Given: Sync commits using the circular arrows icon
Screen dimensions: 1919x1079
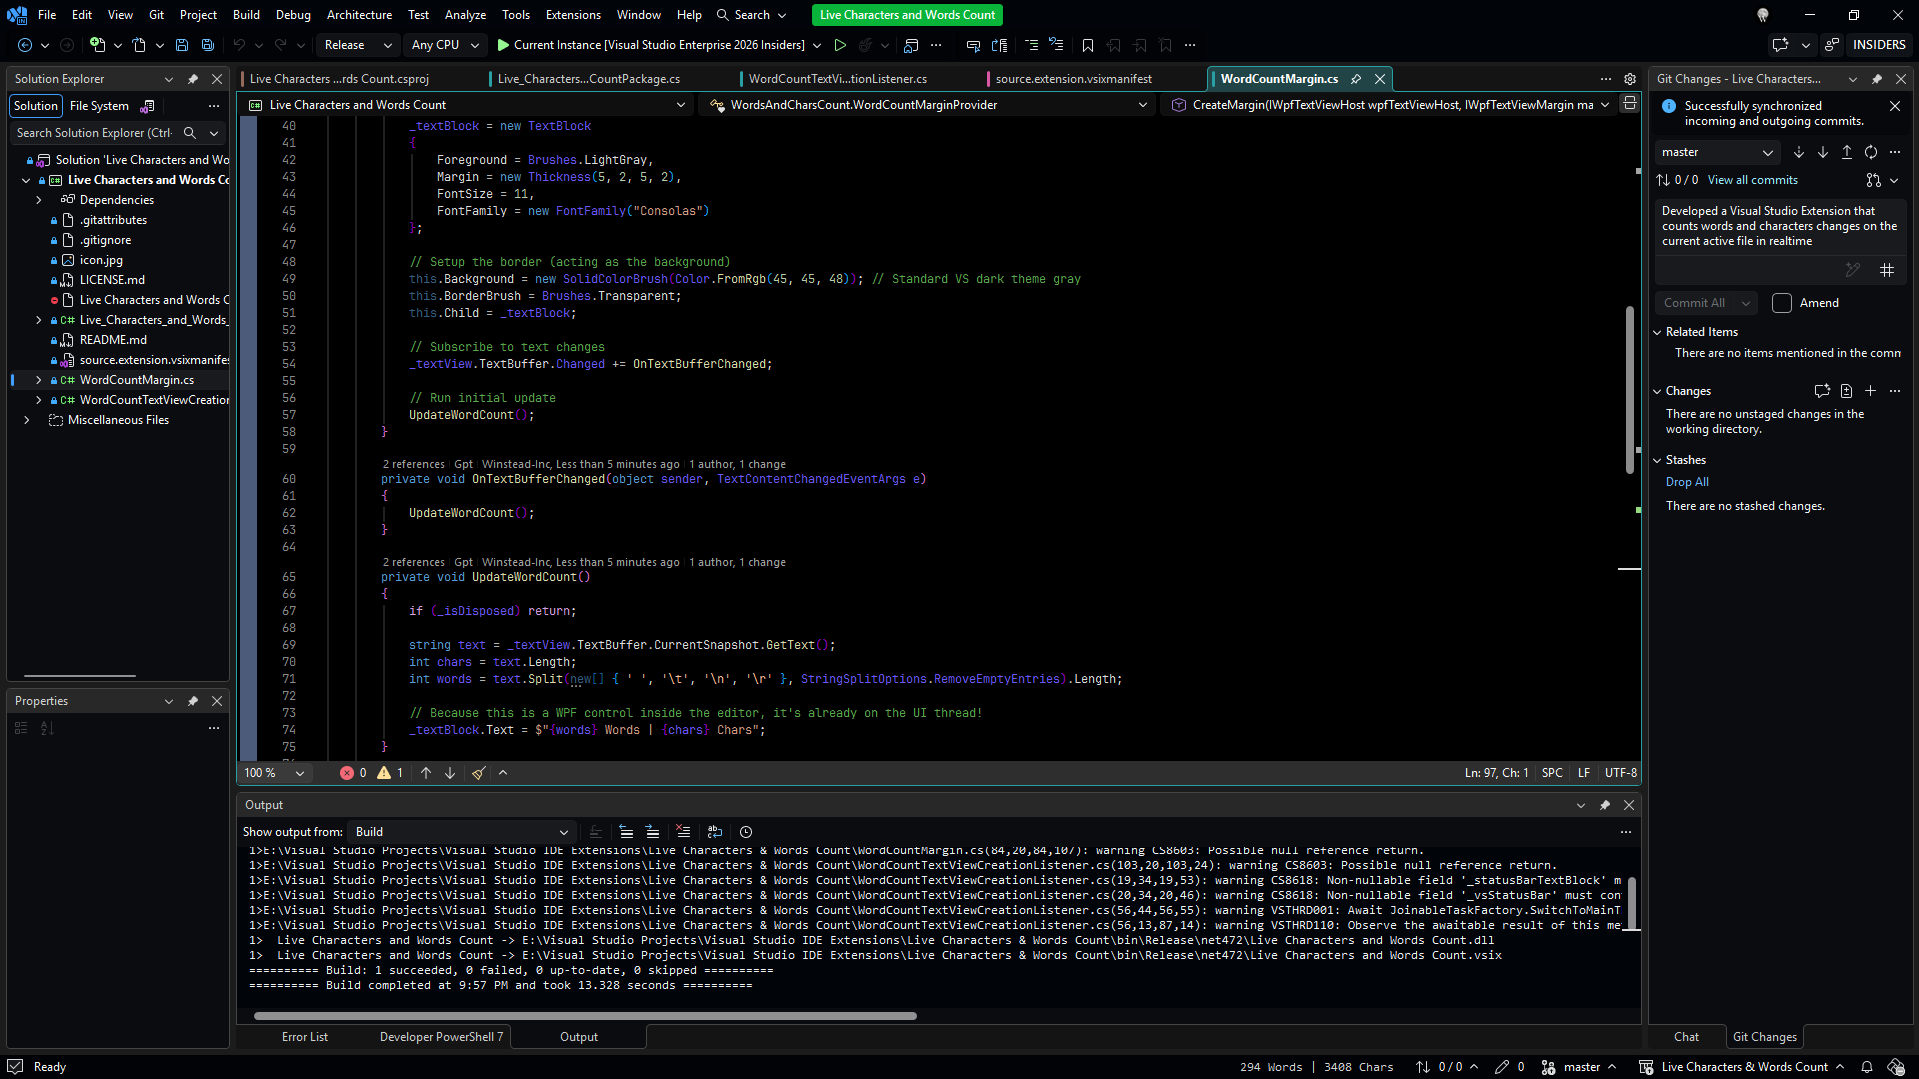Looking at the screenshot, I should tap(1871, 152).
